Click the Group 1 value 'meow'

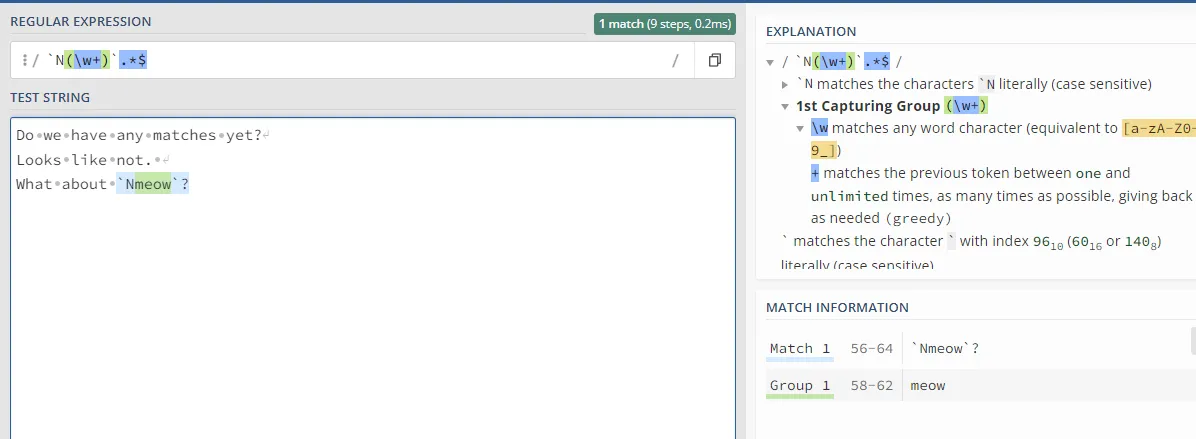click(928, 386)
